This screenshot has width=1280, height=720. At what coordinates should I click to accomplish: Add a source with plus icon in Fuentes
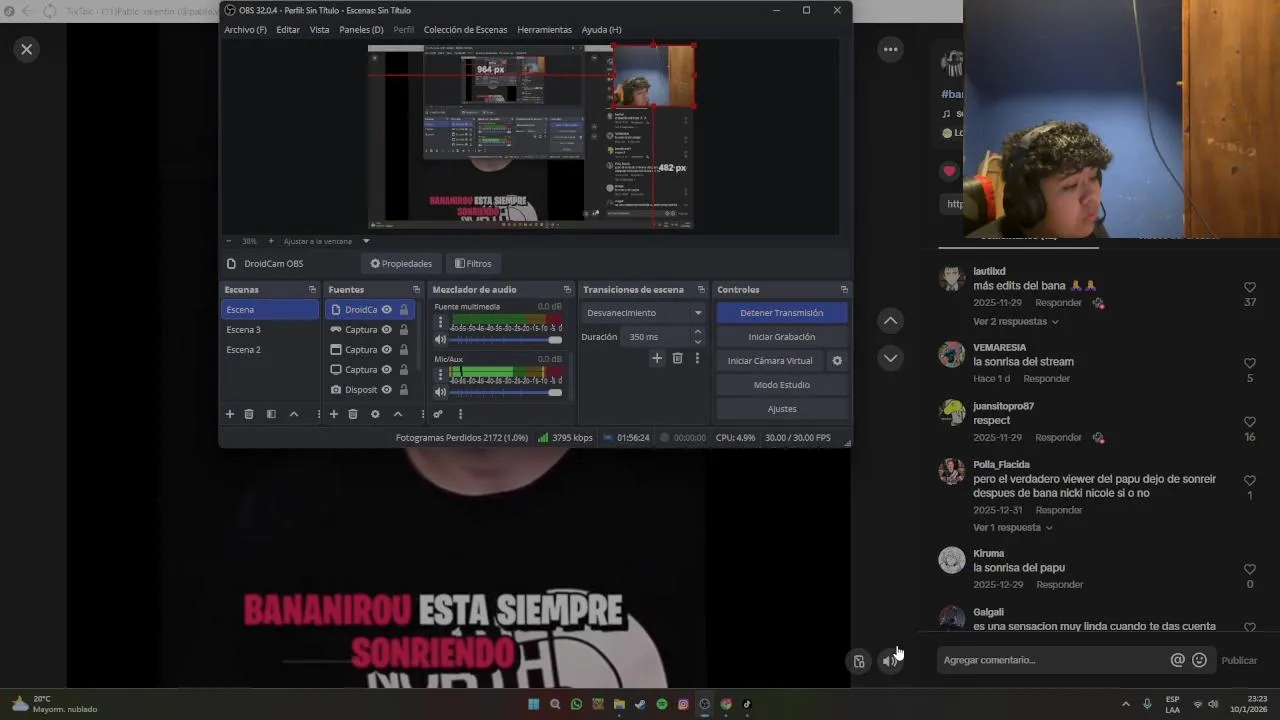click(334, 414)
